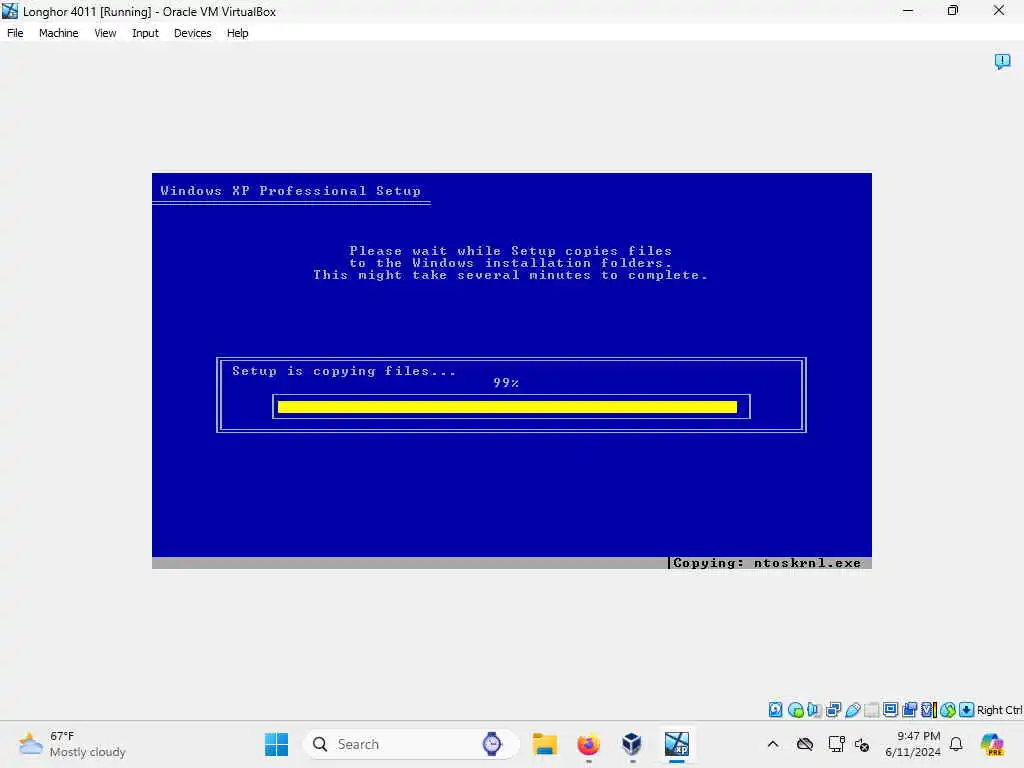The height and width of the screenshot is (768, 1024).
Task: Click the audio indicator in VM status bar
Action: click(814, 709)
